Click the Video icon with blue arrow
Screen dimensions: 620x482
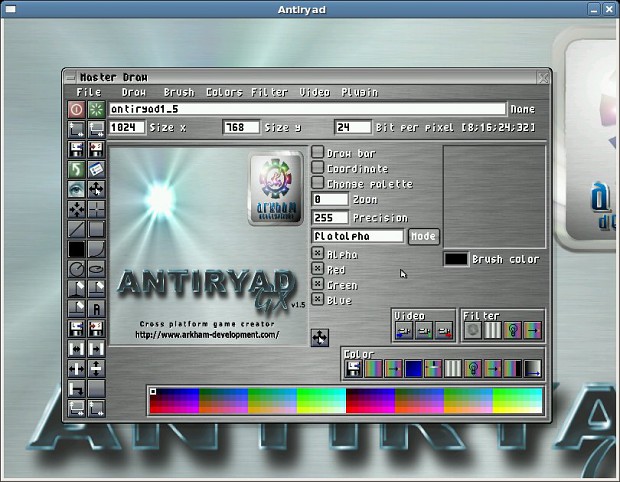pyautogui.click(x=404, y=330)
